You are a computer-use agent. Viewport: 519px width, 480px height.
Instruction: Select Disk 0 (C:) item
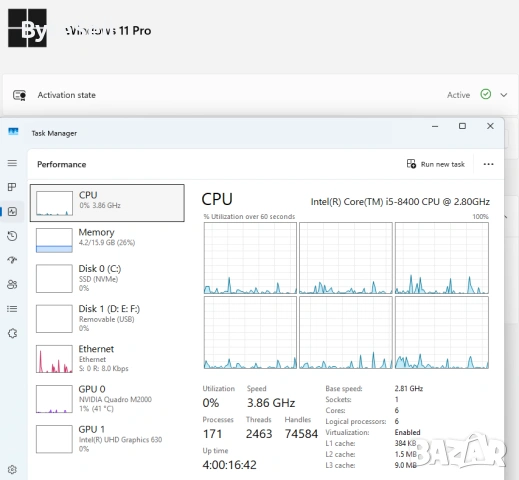107,278
